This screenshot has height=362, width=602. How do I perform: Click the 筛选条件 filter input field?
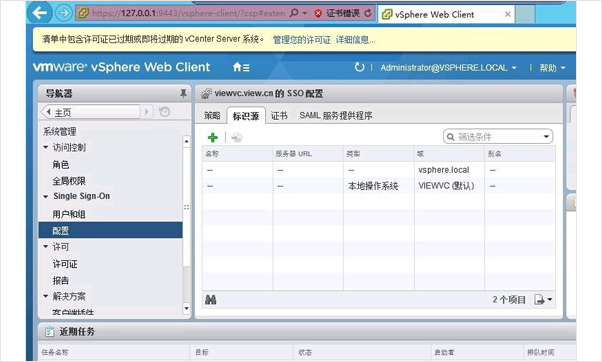[498, 137]
